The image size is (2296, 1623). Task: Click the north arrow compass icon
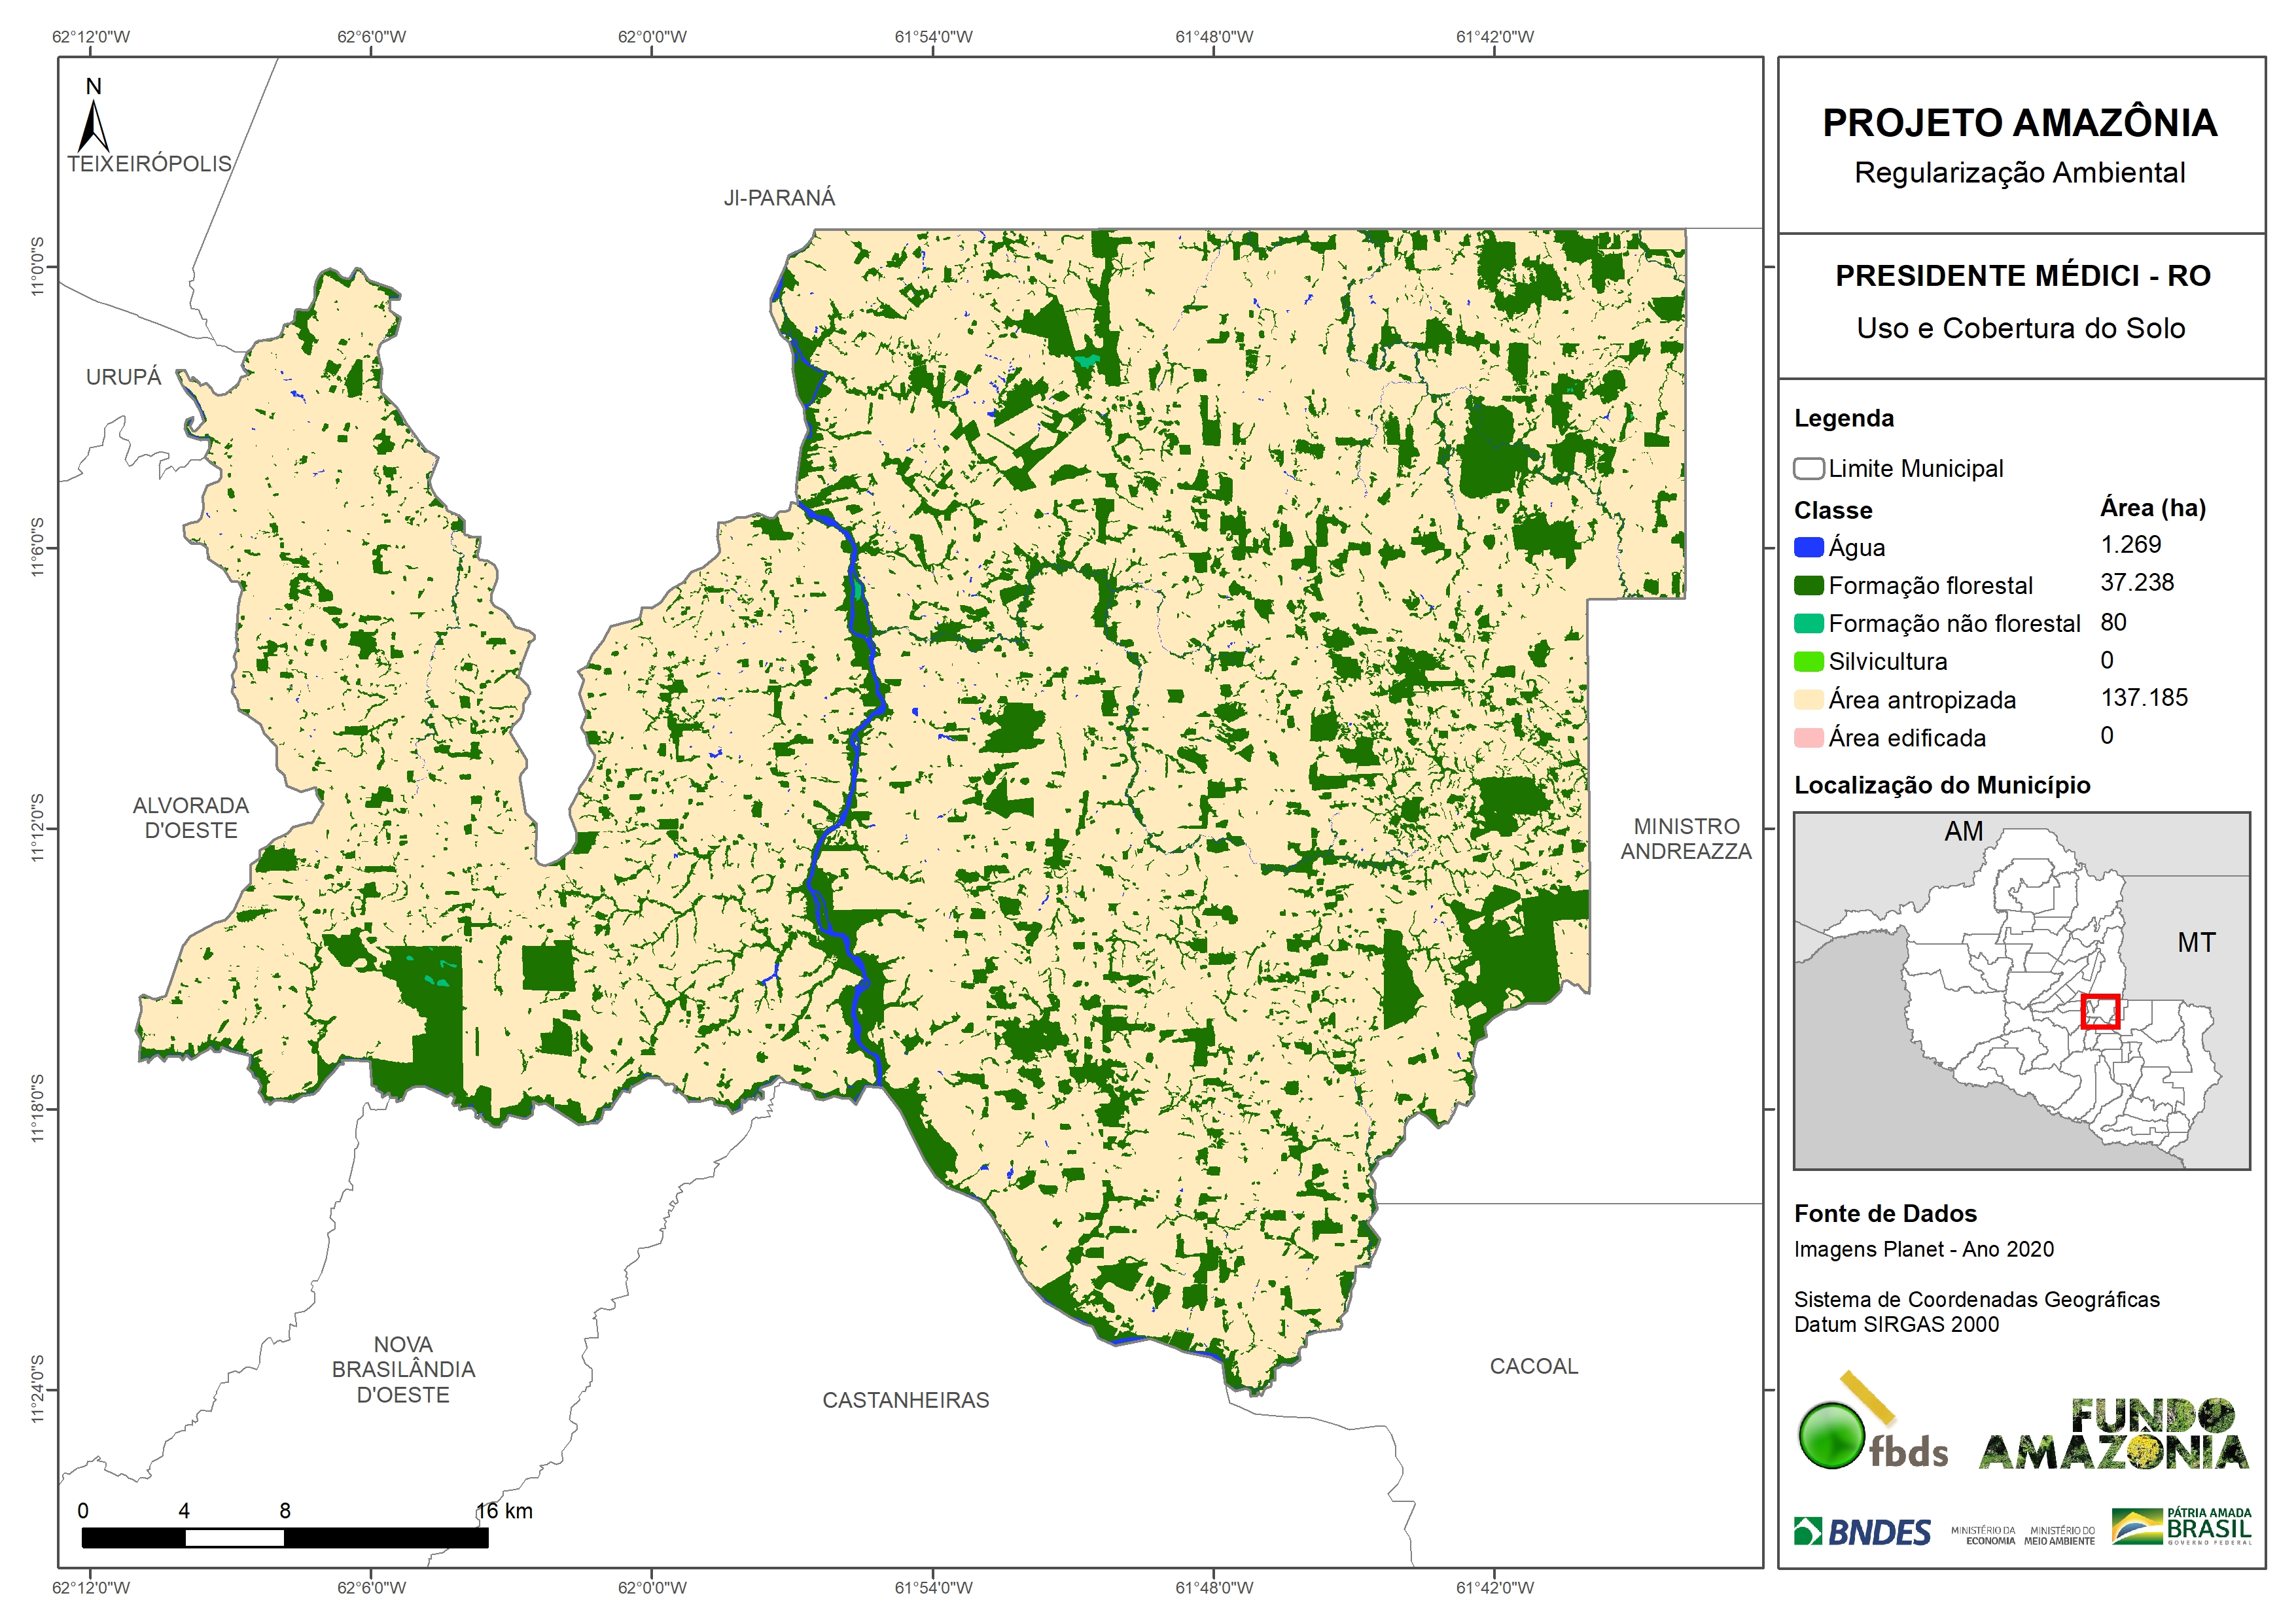click(93, 125)
